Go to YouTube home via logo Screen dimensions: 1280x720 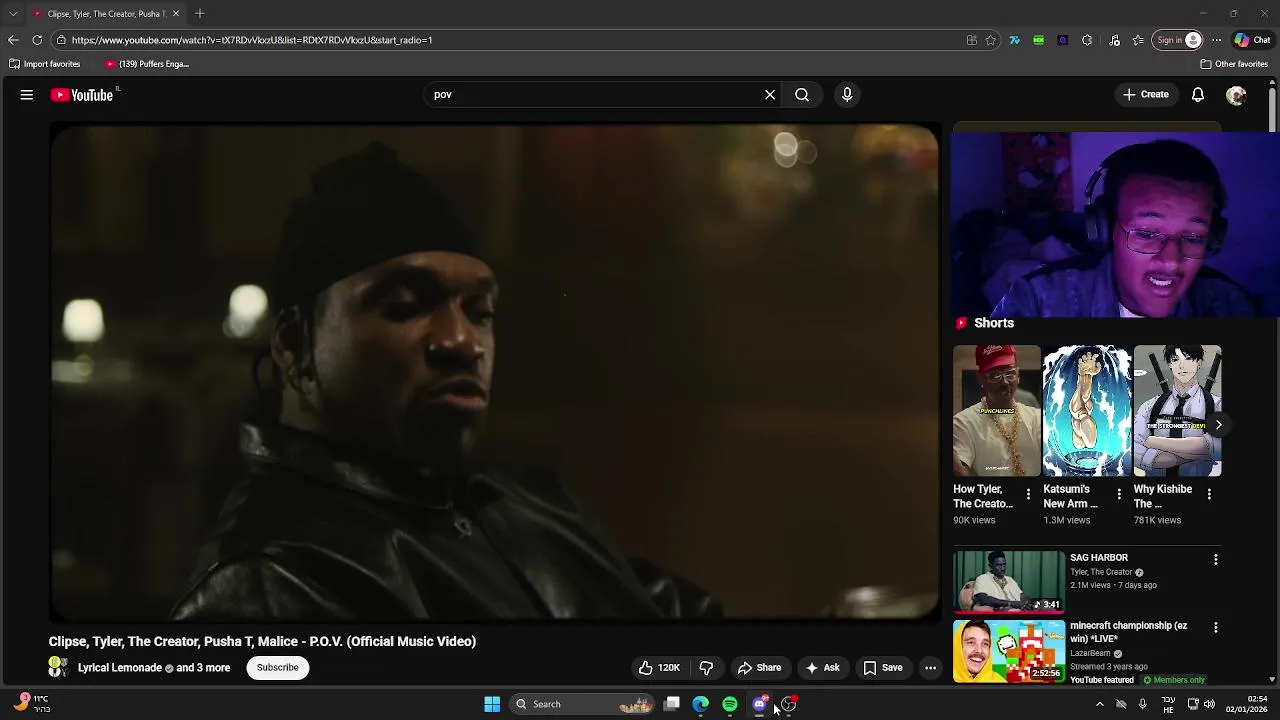(x=82, y=95)
